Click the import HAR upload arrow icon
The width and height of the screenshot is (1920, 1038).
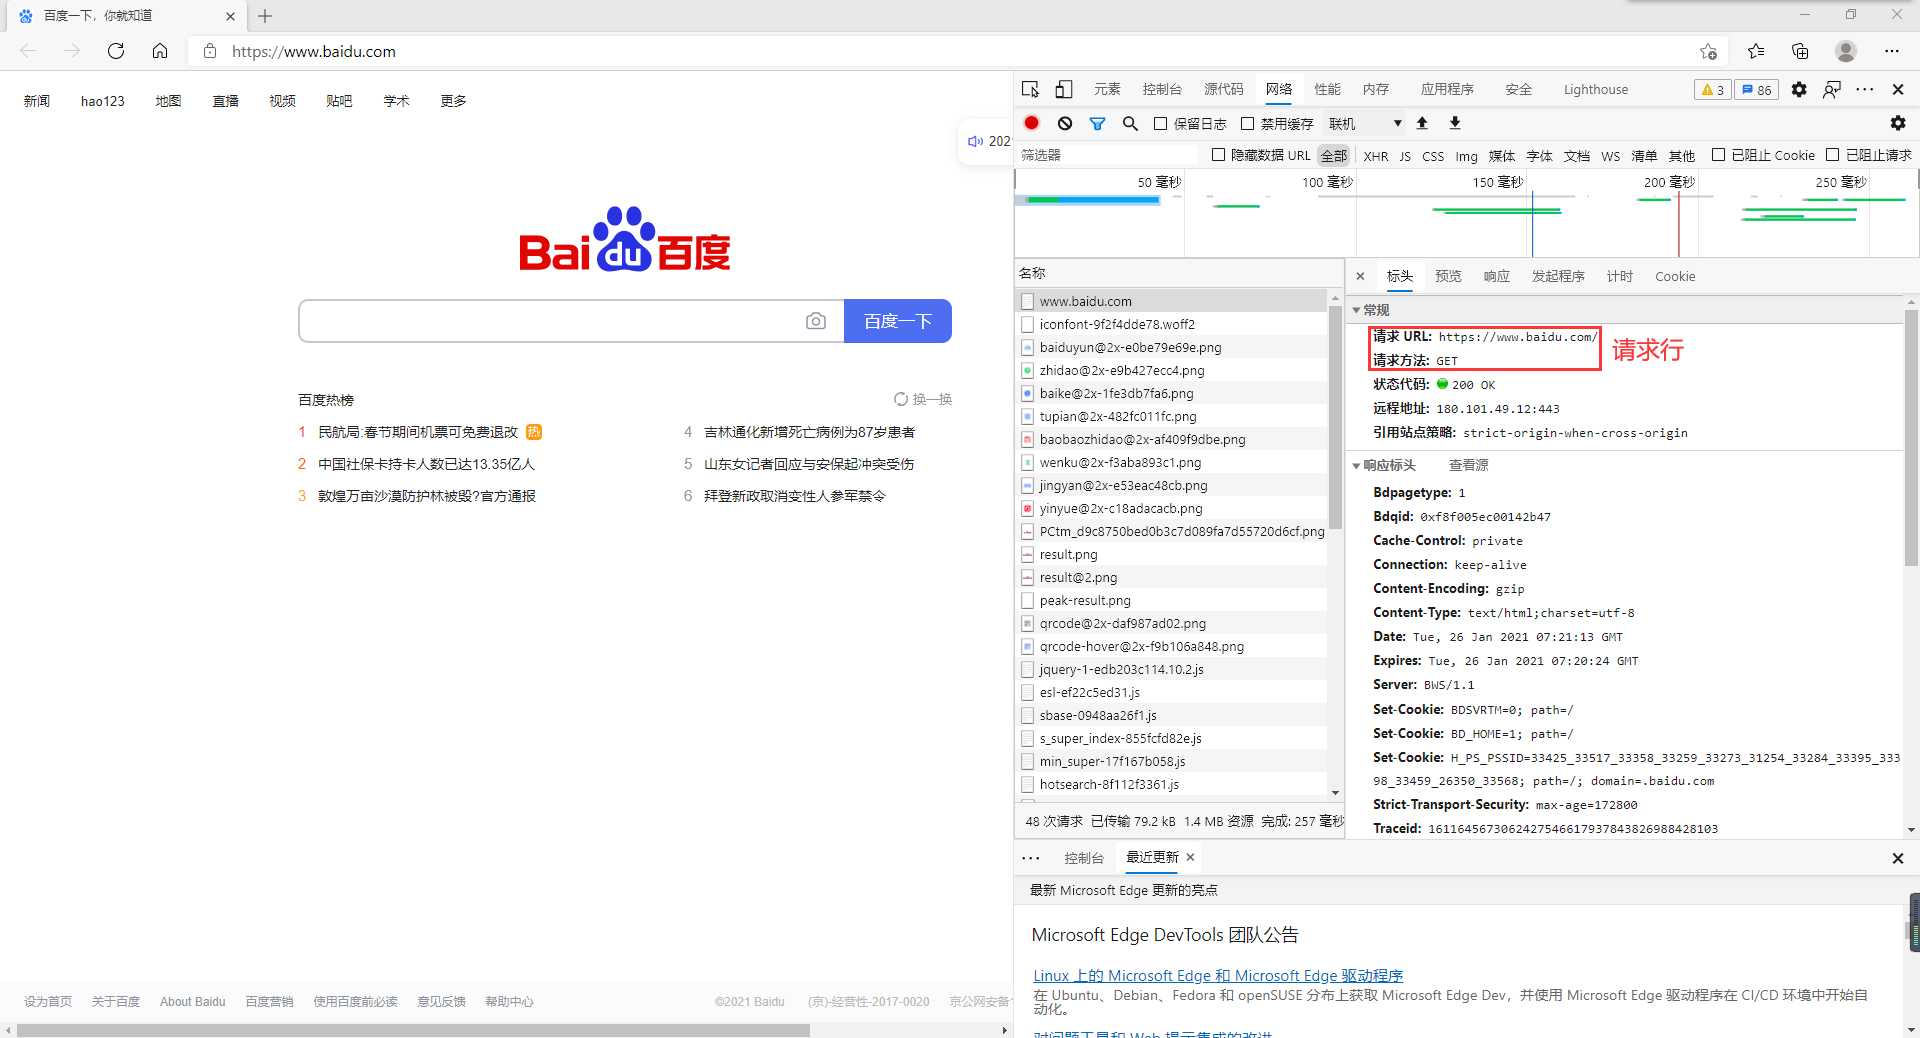coord(1422,123)
